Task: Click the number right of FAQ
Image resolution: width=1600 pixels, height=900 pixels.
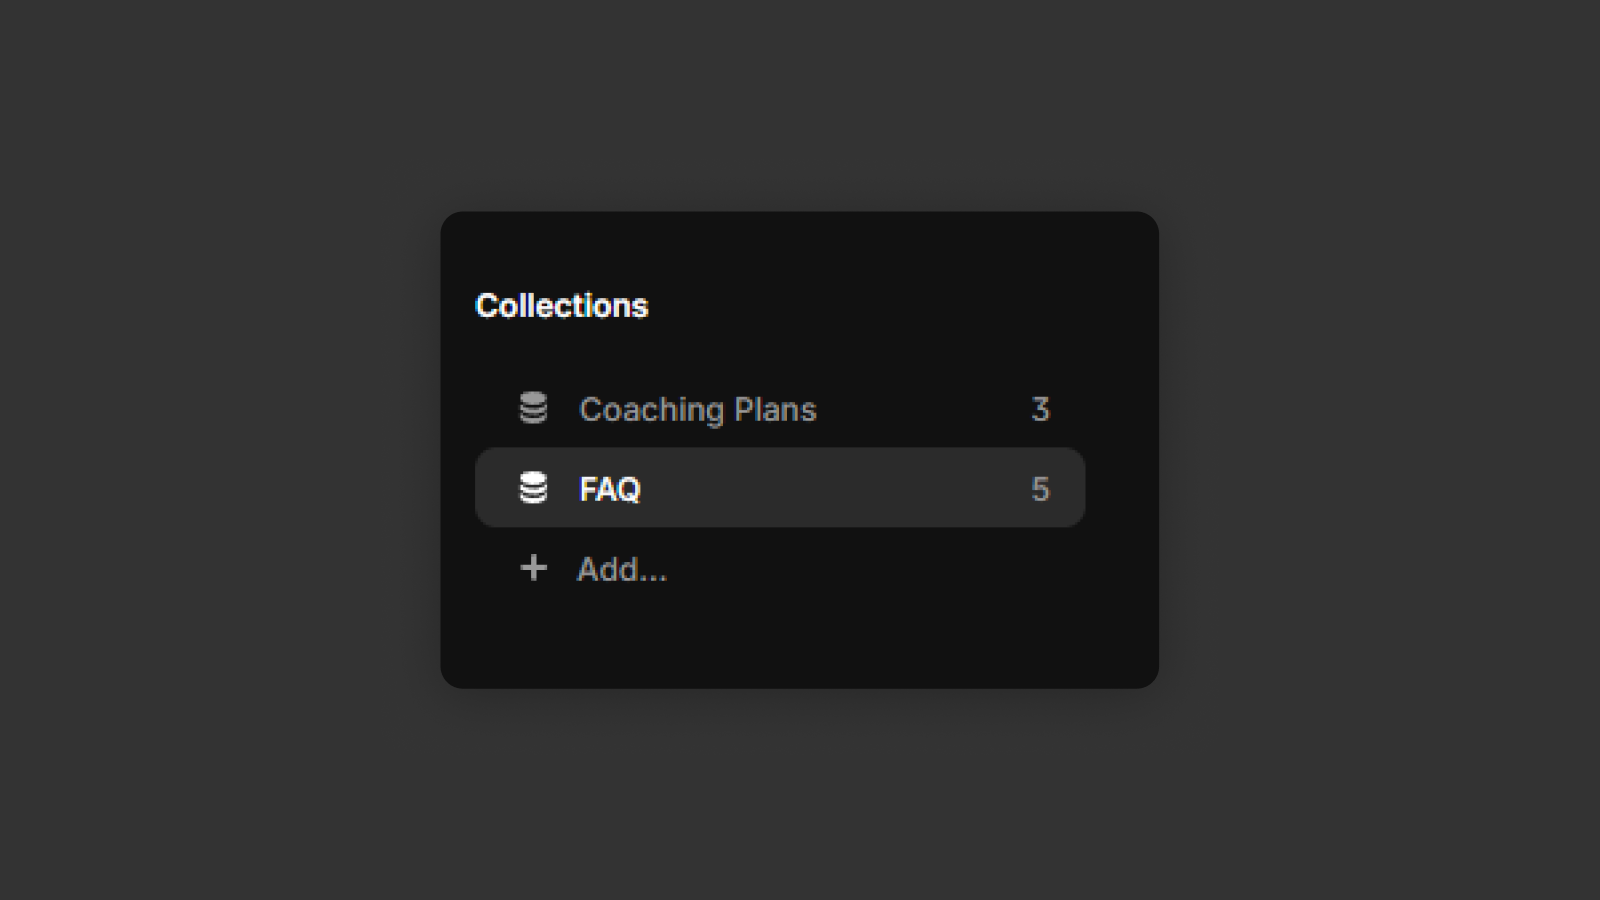Action: click(1040, 489)
